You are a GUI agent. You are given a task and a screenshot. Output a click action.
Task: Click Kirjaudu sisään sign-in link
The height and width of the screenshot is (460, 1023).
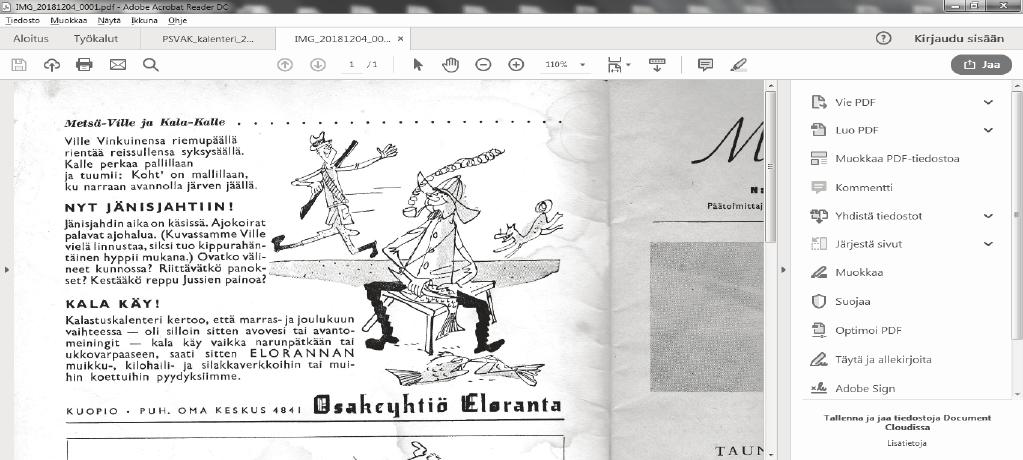(x=959, y=38)
